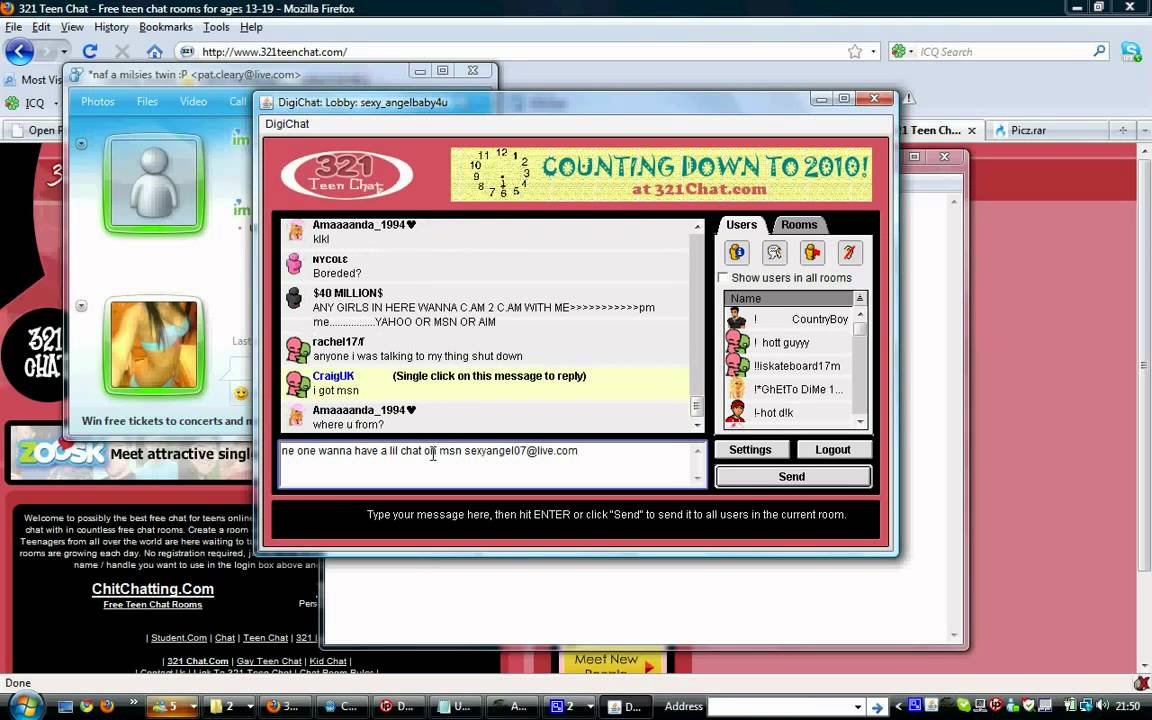This screenshot has height=720, width=1152.
Task: Expand the quick launch overflow chevron
Action: (x=134, y=702)
